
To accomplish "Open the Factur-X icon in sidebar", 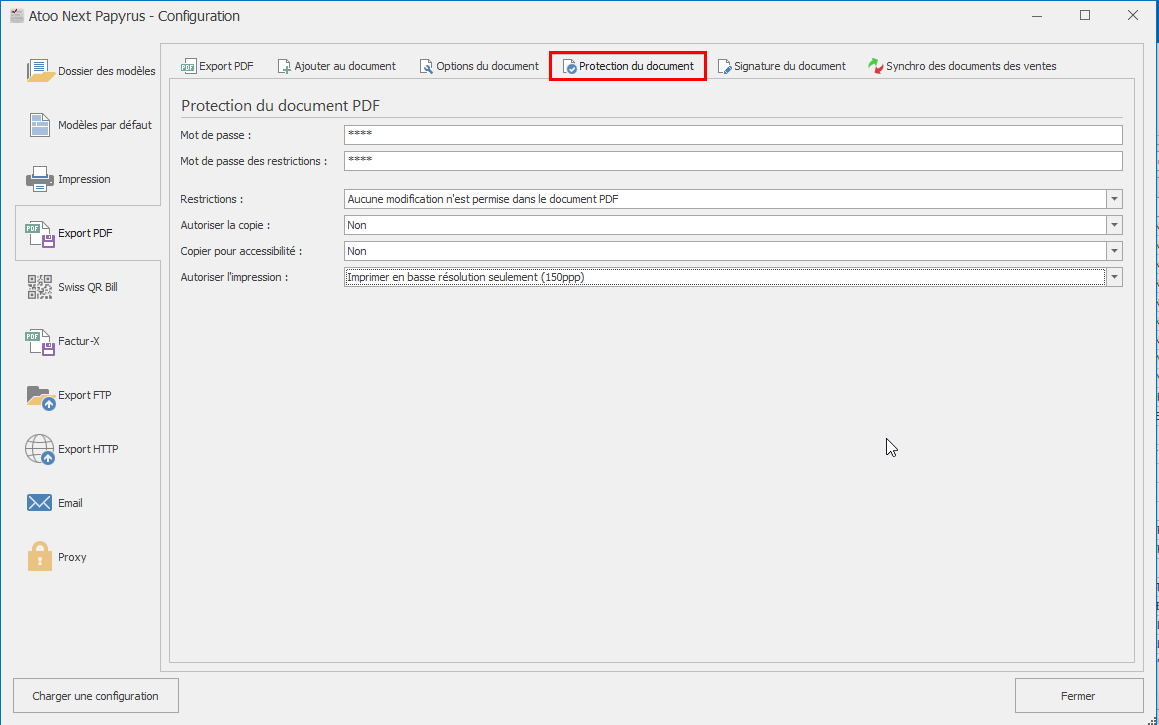I will point(40,341).
